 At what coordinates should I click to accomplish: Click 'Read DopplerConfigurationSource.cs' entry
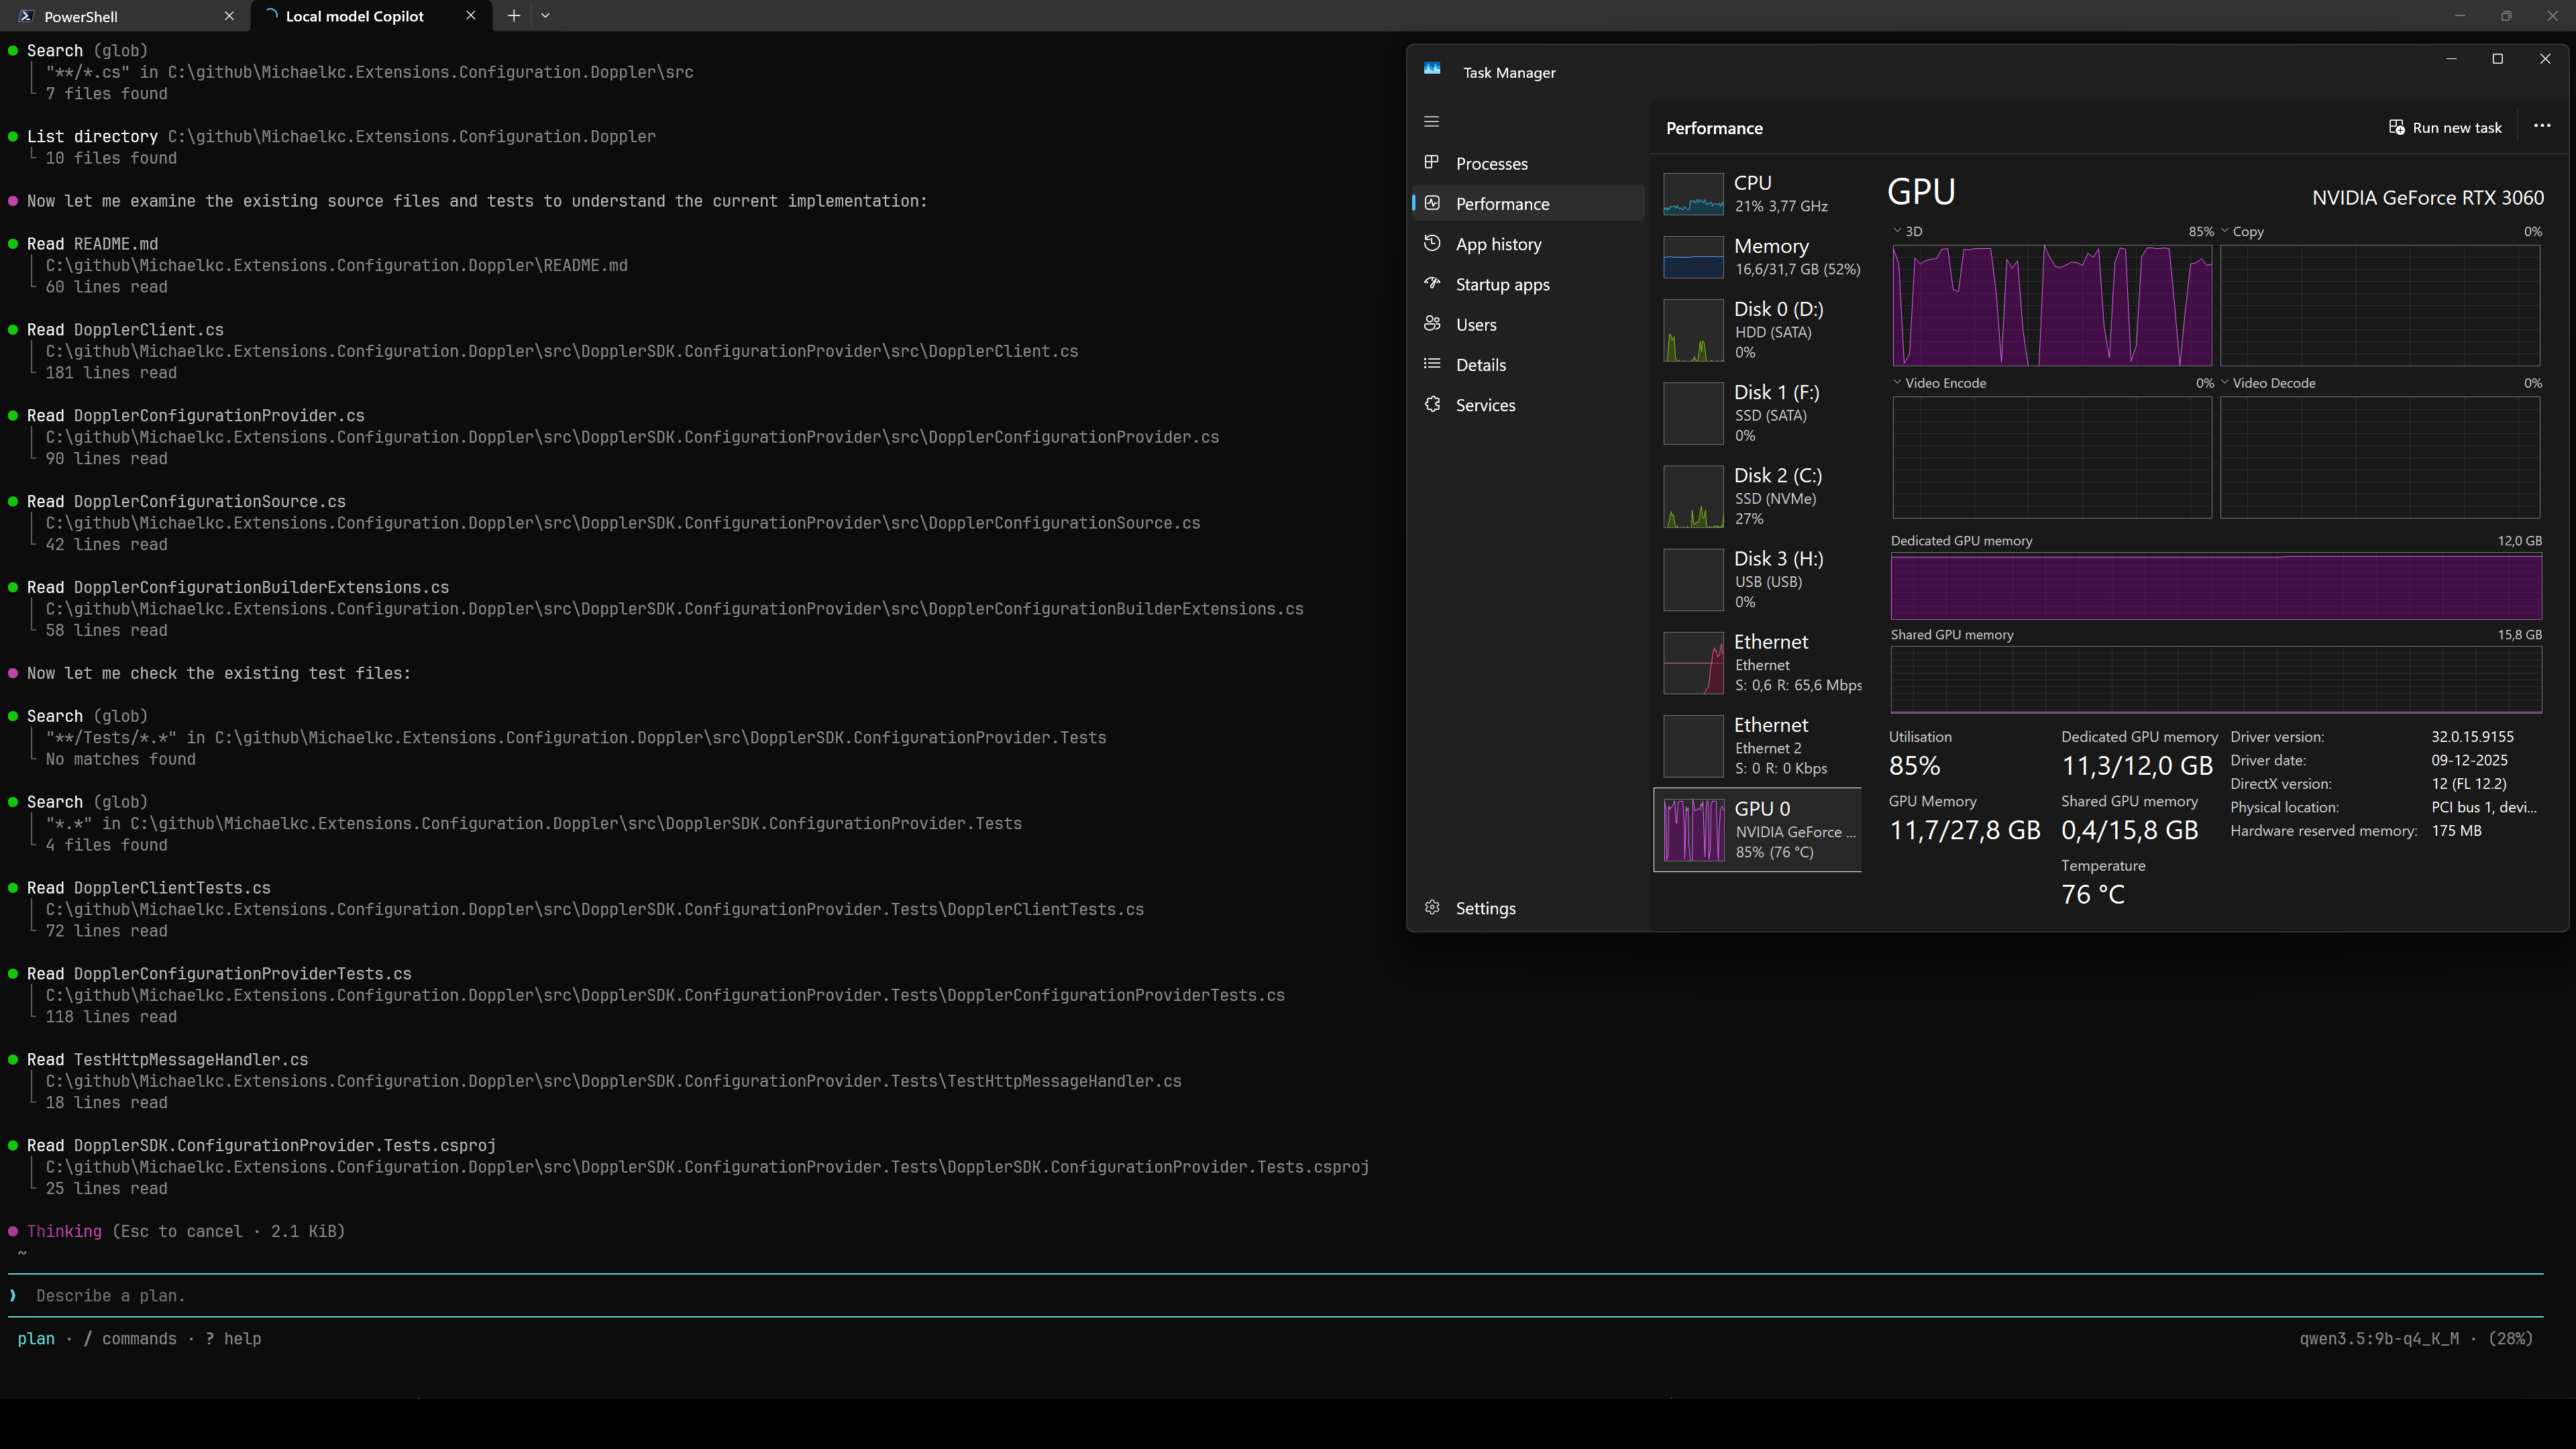tap(186, 502)
